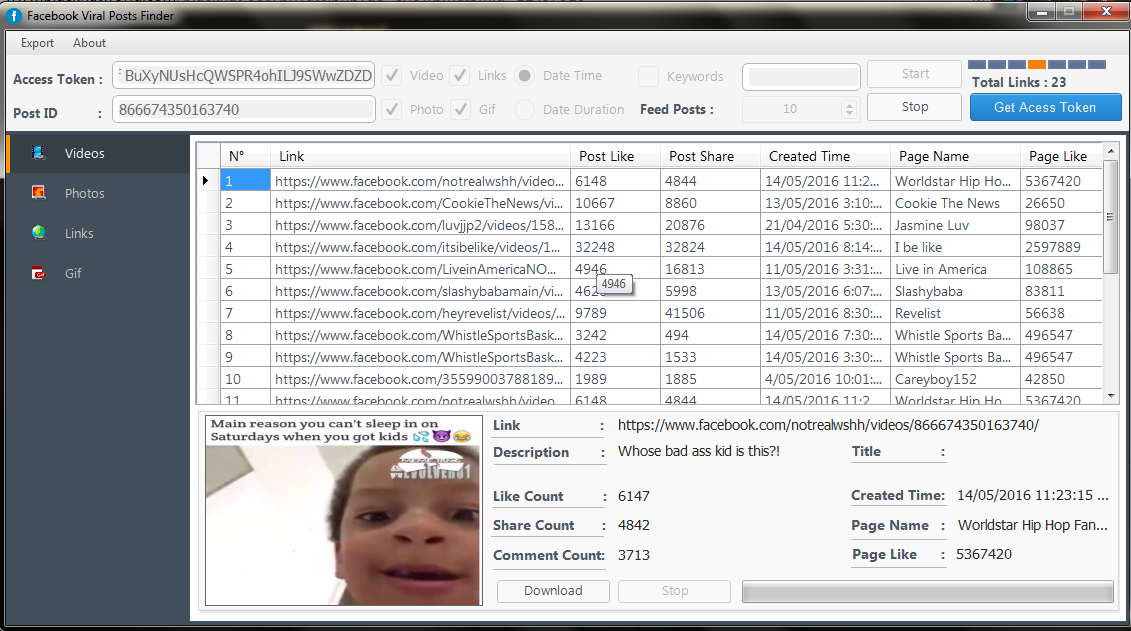The image size is (1131, 631).
Task: Click the Videos sidebar icon
Action: tap(38, 153)
